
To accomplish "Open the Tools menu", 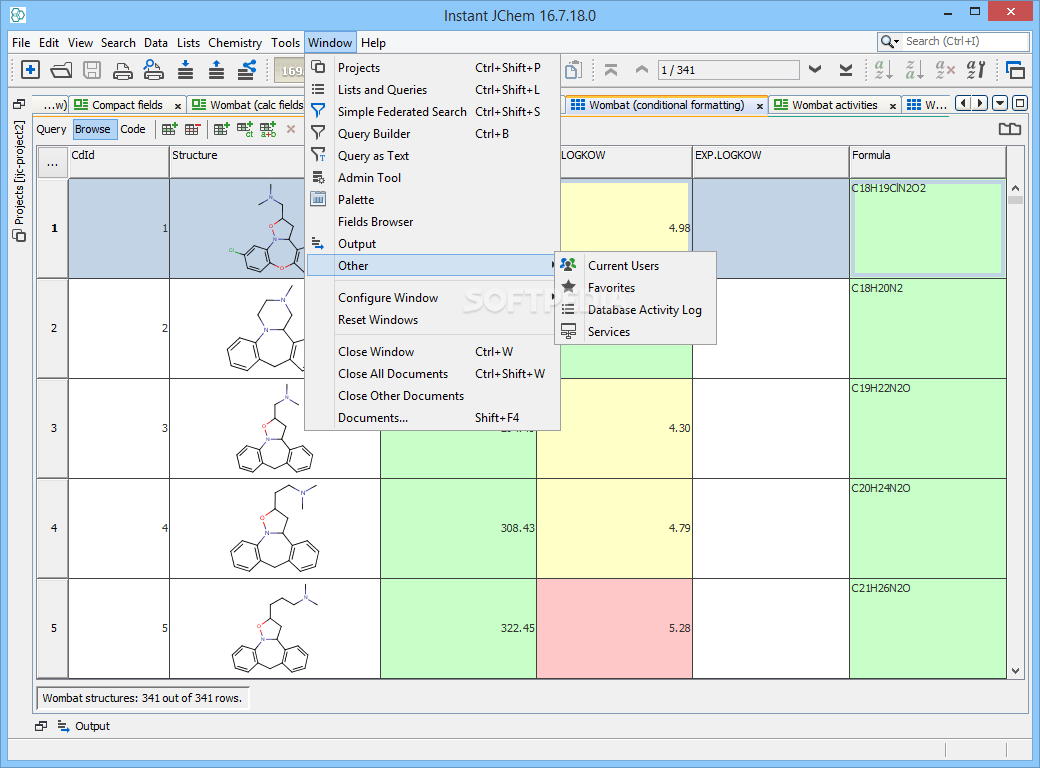I will 285,42.
